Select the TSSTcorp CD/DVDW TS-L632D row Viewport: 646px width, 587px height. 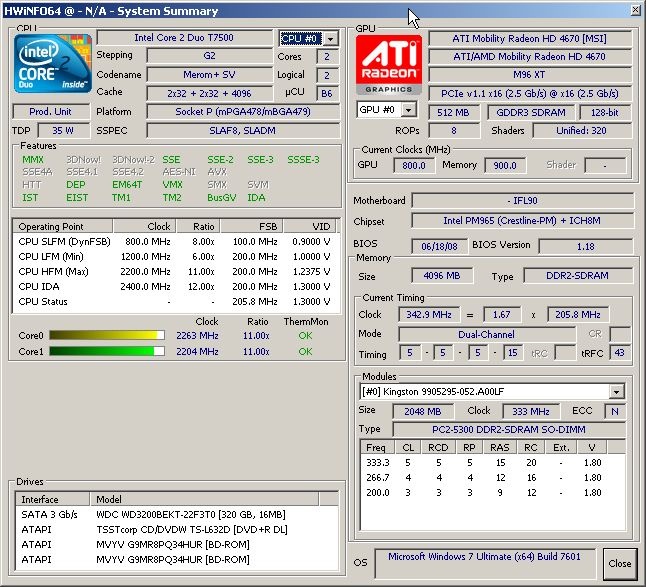[x=176, y=529]
